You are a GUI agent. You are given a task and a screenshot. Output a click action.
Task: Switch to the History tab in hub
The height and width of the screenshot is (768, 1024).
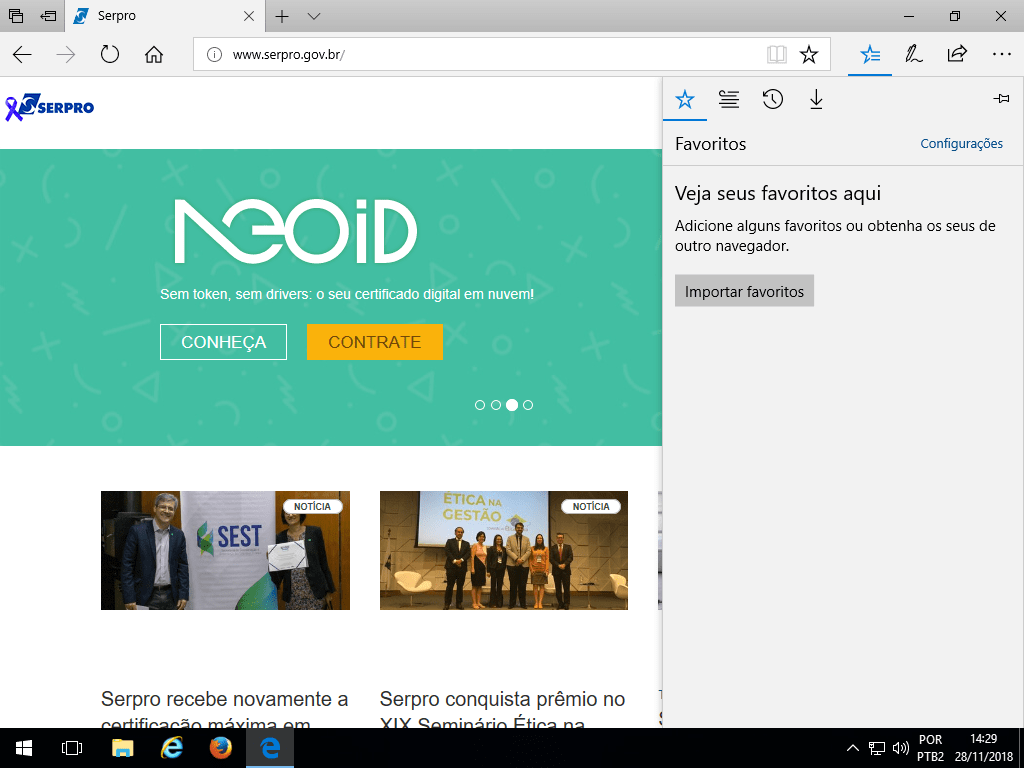(772, 99)
